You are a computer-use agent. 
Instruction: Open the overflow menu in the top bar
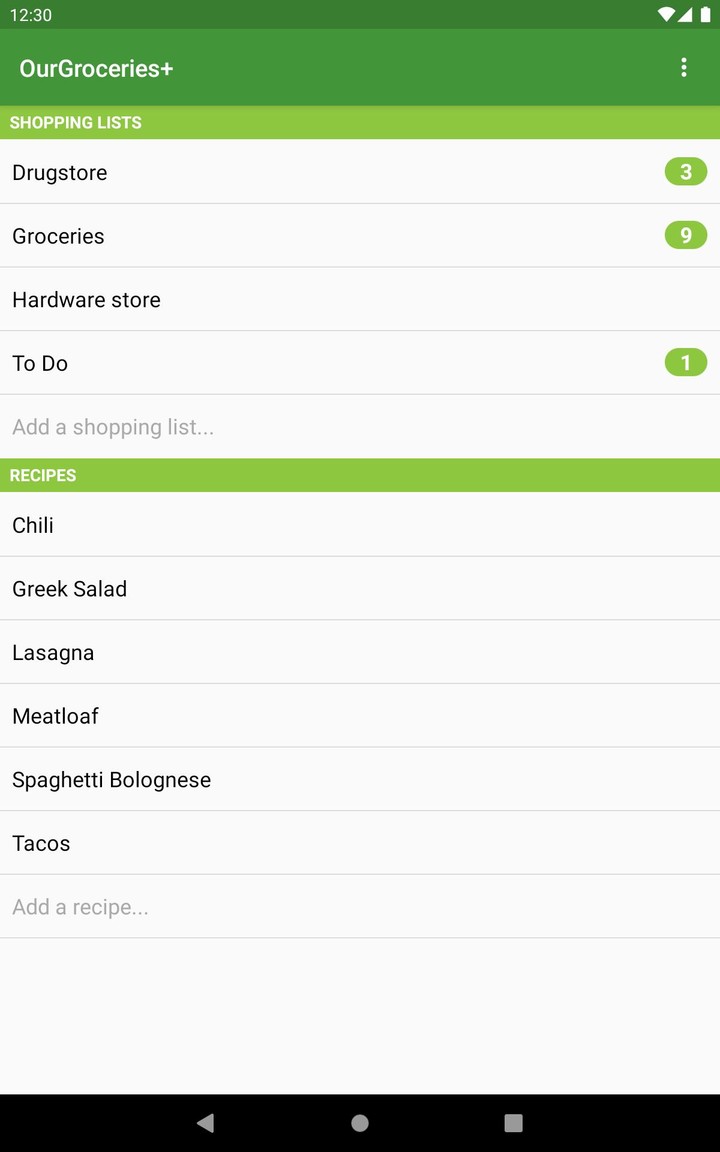[684, 67]
